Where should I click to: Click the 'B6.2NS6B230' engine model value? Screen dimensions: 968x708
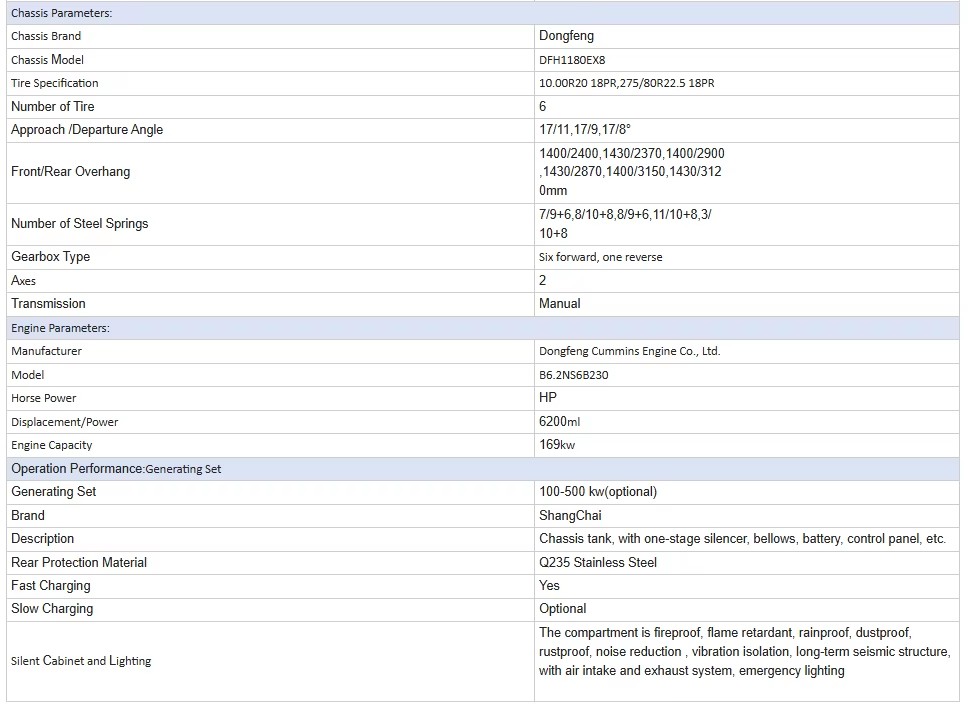[574, 375]
